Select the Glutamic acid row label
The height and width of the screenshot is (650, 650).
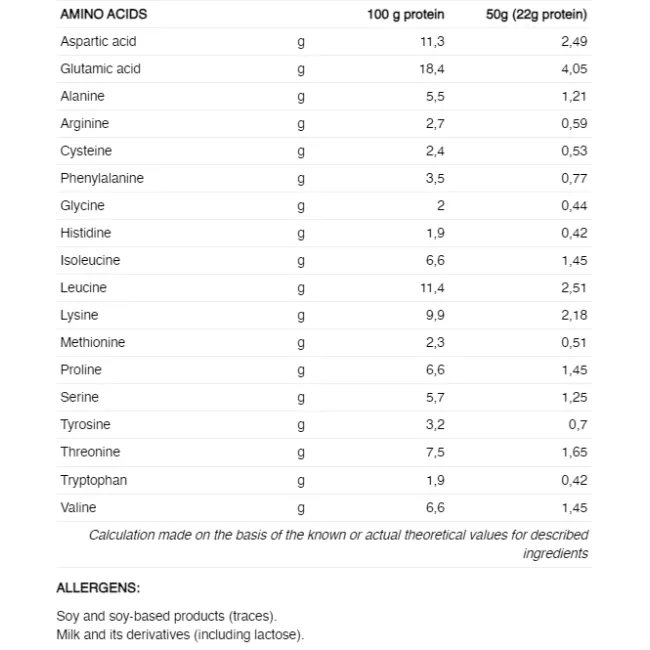100,69
